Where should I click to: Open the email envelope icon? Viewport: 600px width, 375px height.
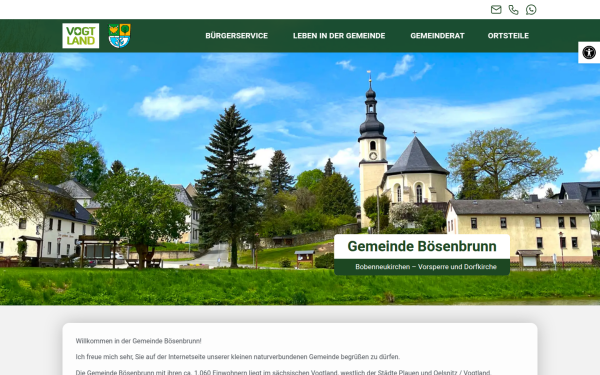496,10
